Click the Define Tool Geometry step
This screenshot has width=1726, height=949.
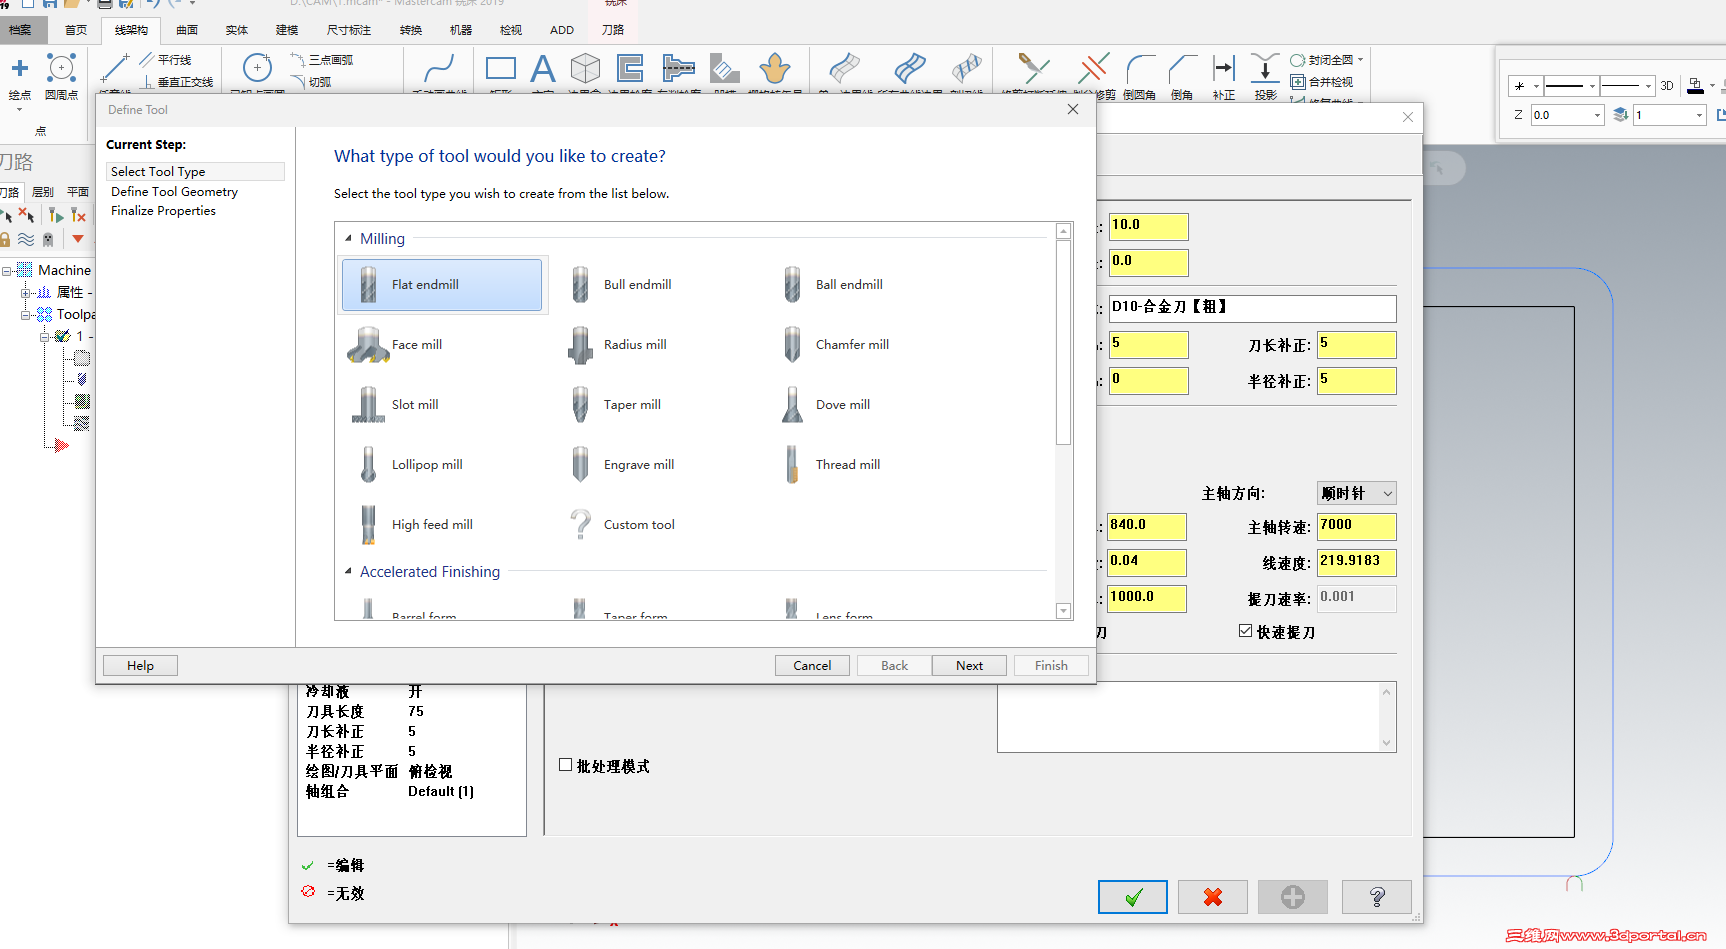174,192
